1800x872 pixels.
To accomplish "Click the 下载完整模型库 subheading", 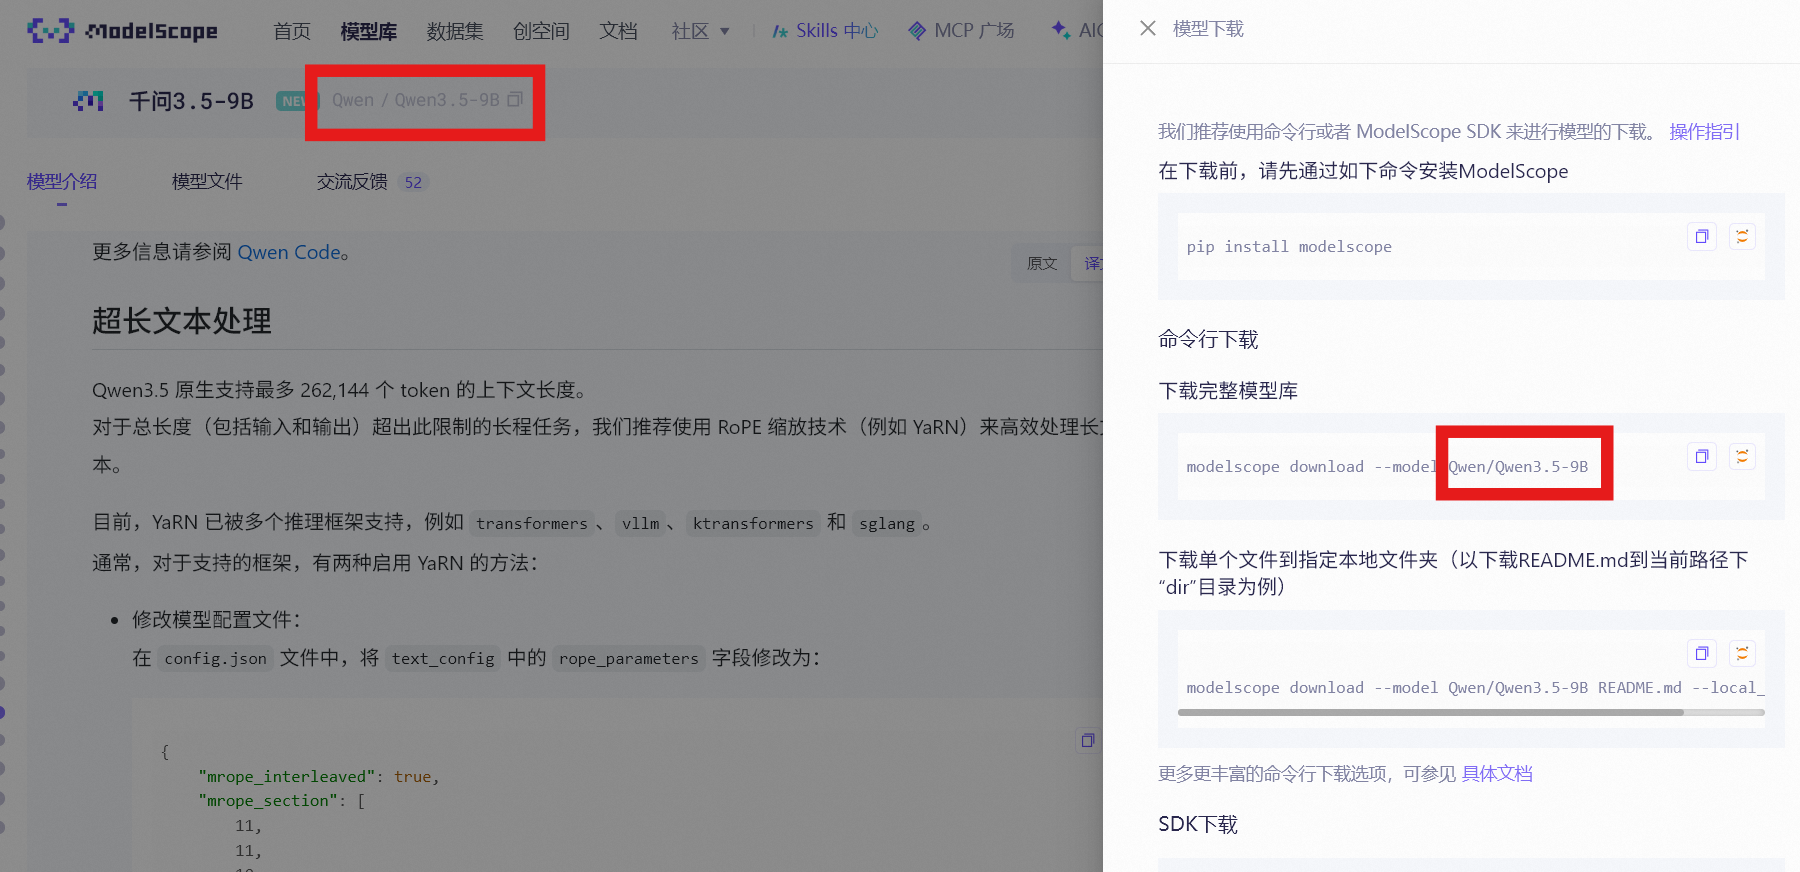I will click(x=1228, y=390).
